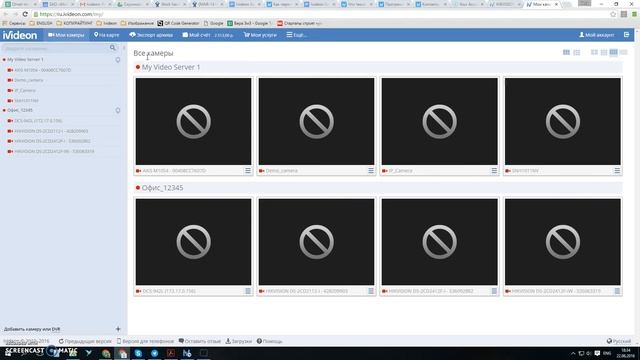
Task: Change language via Русский selector
Action: tap(618, 341)
